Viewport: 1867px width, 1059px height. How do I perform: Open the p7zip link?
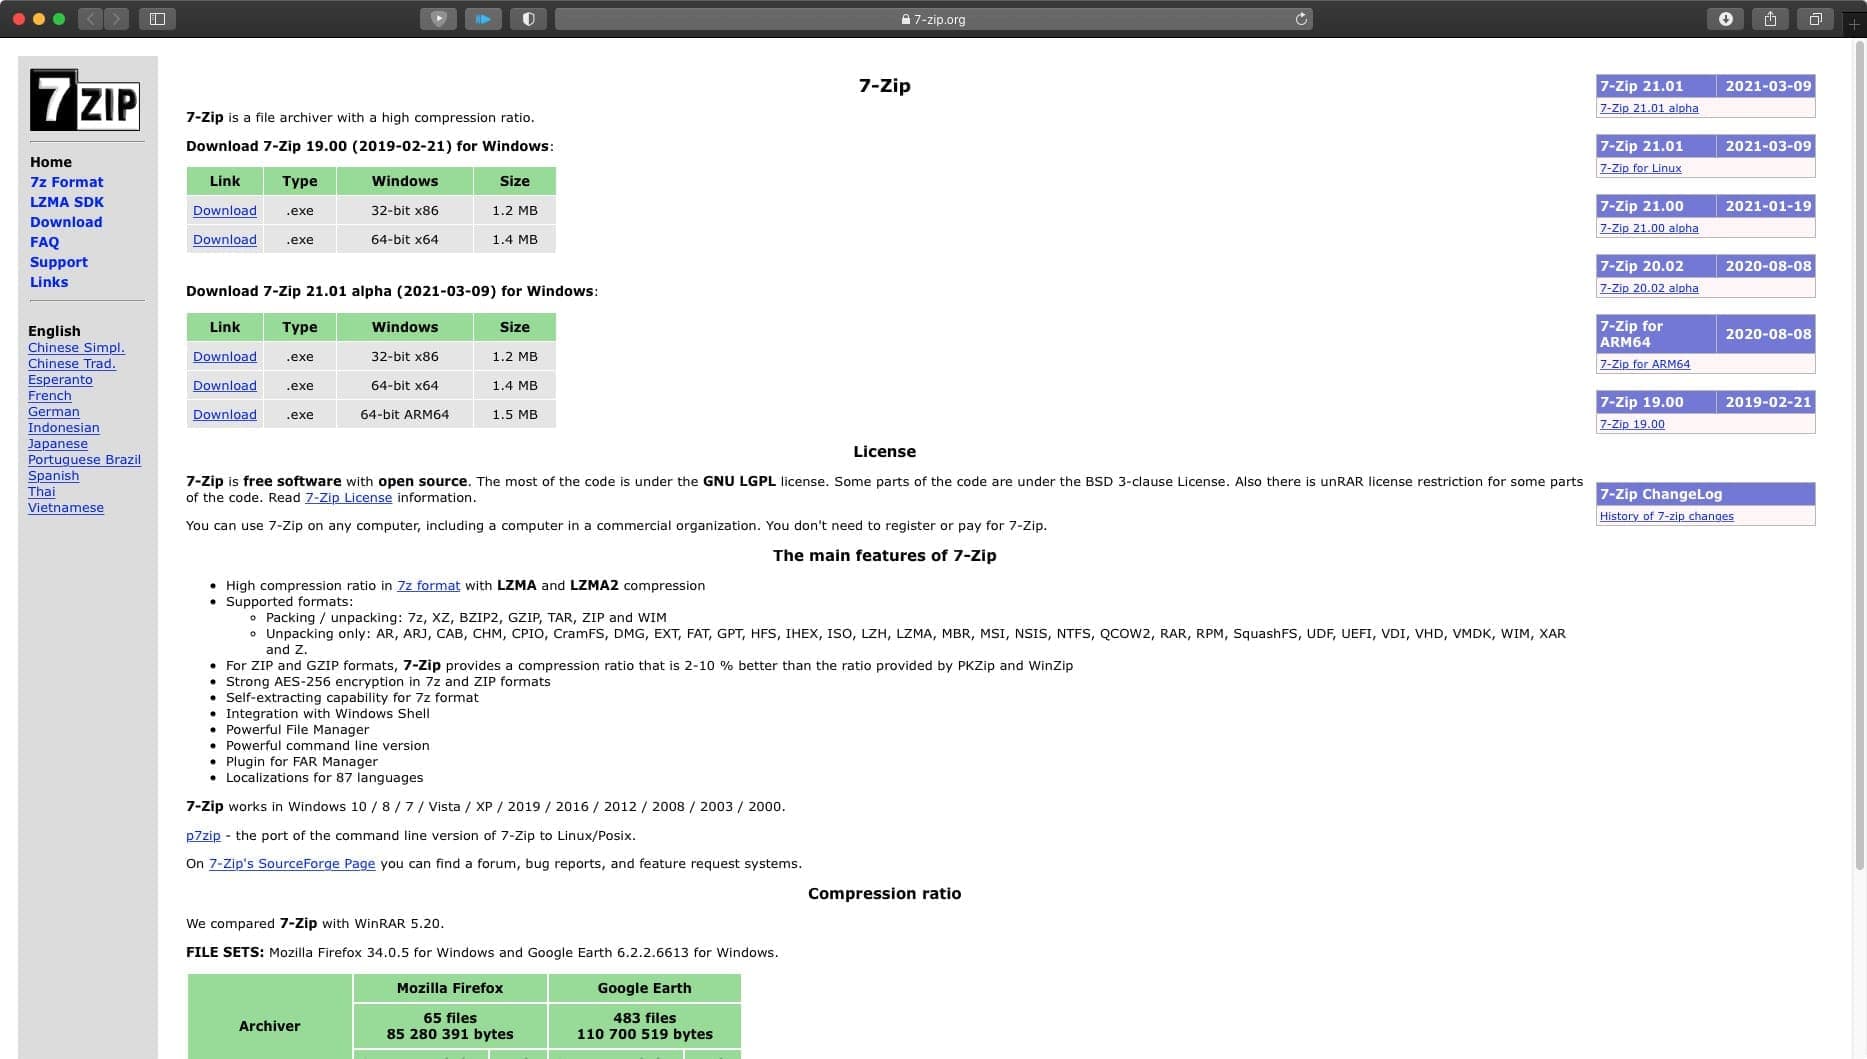[203, 836]
